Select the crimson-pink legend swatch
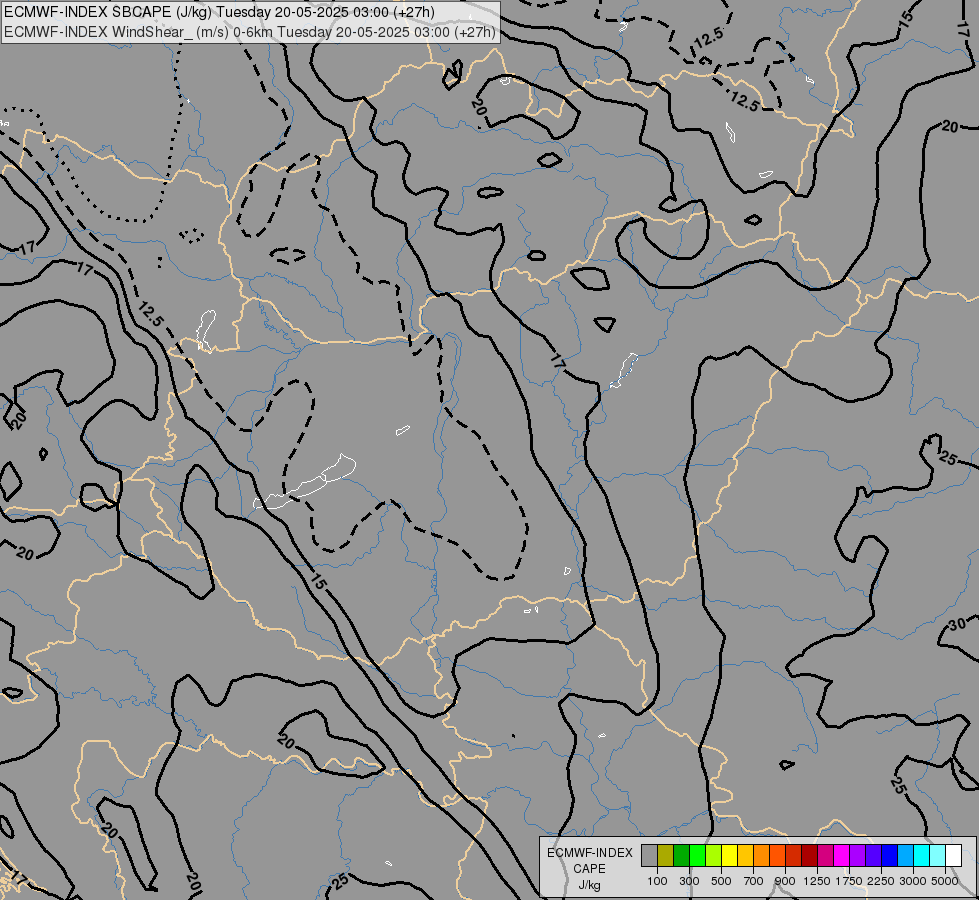Viewport: 979px width, 900px height. tap(825, 855)
